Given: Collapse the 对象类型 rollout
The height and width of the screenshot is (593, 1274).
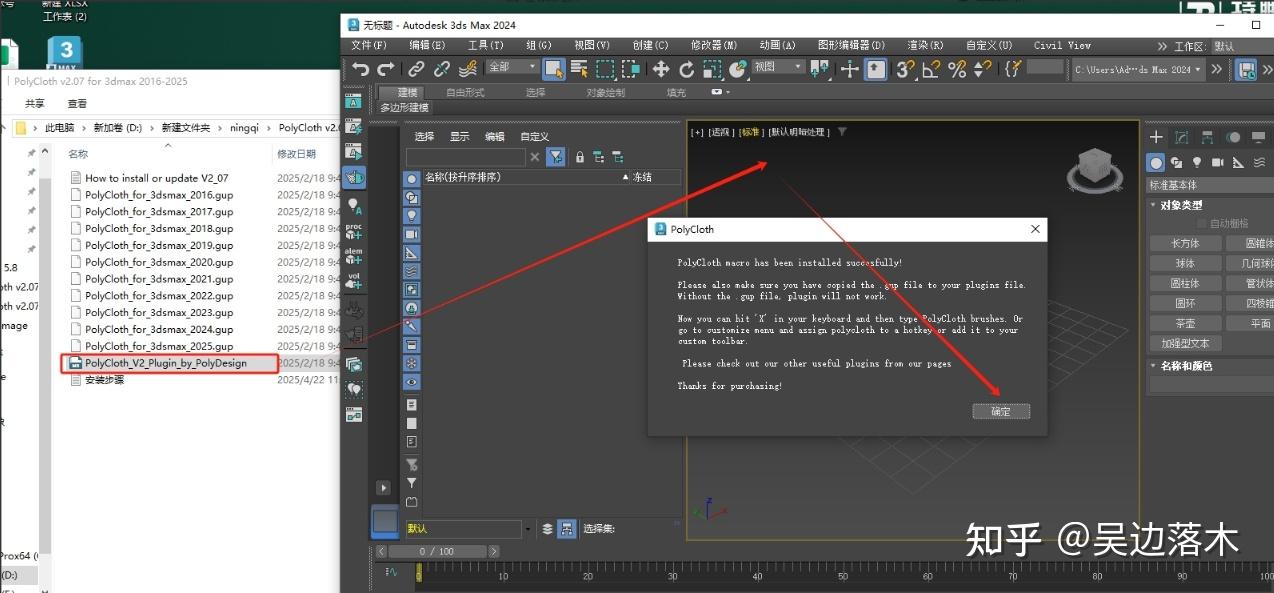Looking at the screenshot, I should (1152, 204).
